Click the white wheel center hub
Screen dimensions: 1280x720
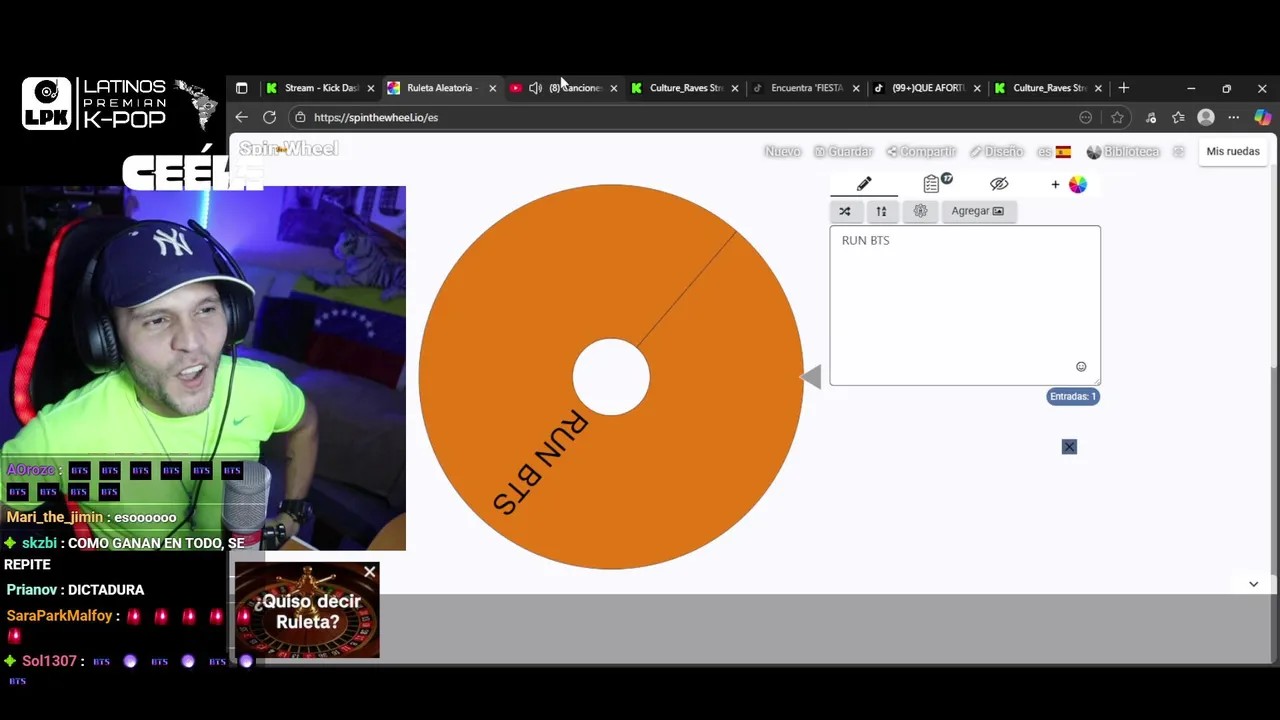click(x=611, y=377)
